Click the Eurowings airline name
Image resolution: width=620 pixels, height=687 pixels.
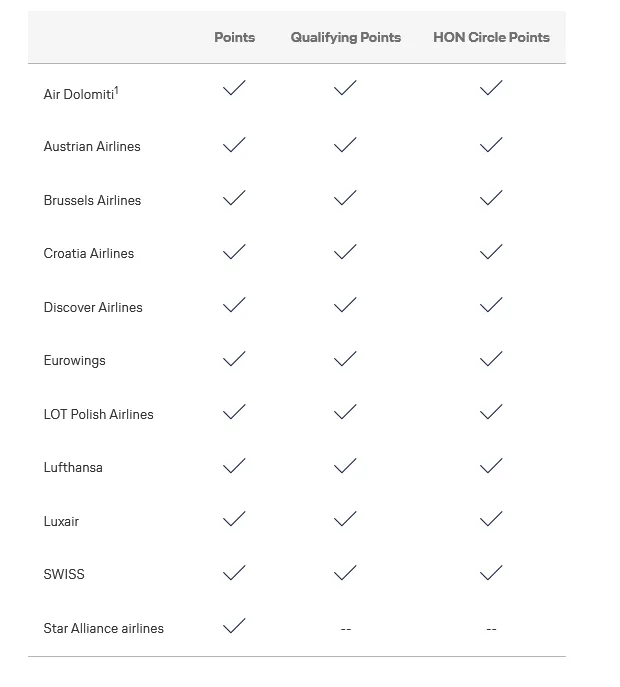[x=74, y=360]
